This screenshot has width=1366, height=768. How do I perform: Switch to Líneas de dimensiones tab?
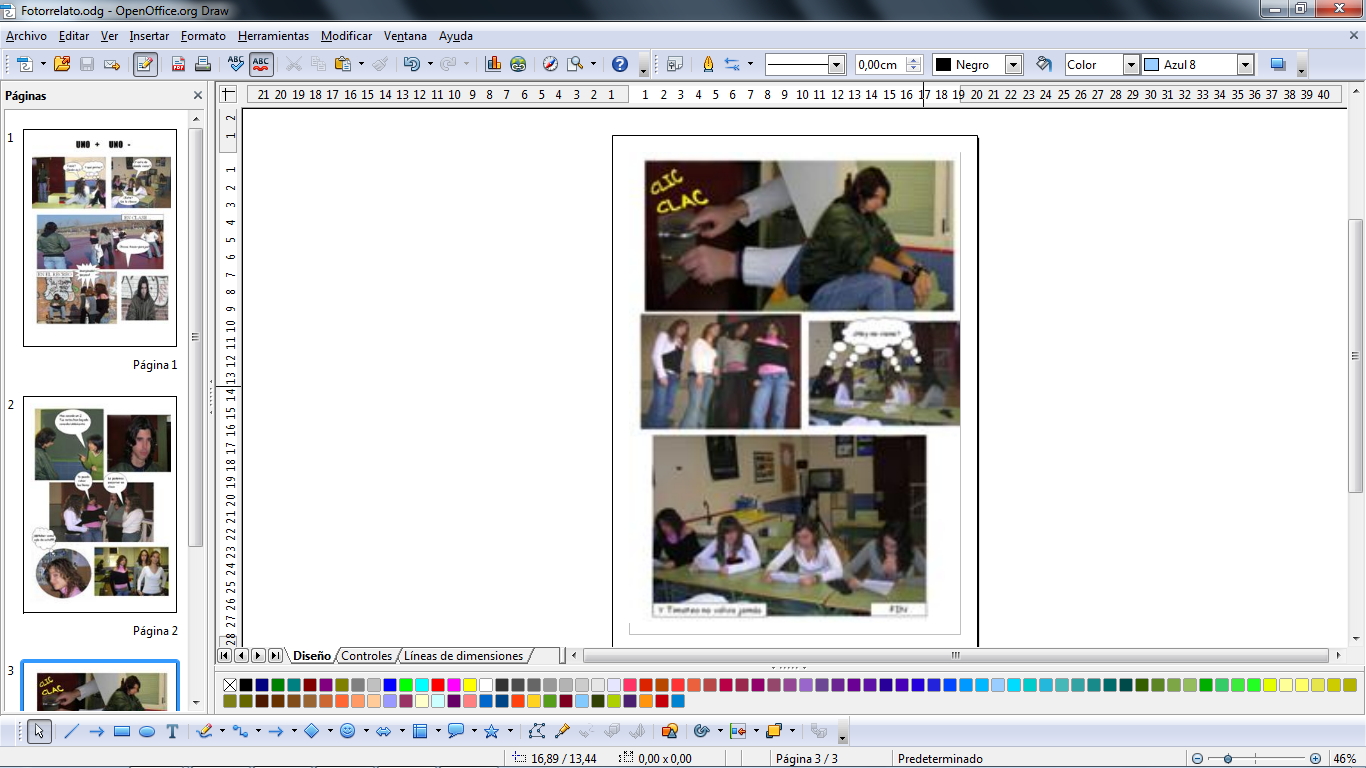tap(463, 656)
